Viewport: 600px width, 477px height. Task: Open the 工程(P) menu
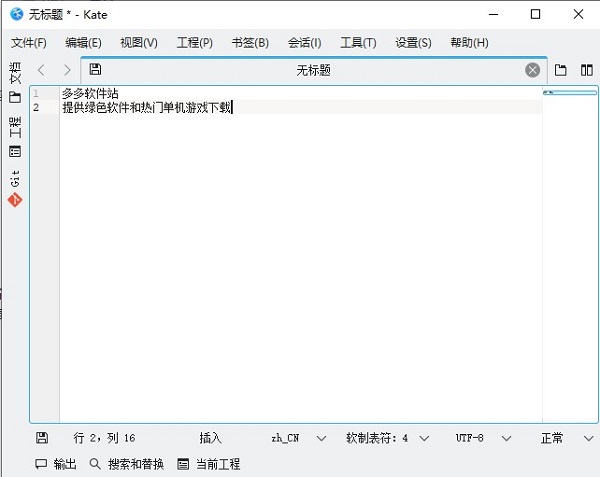(x=194, y=42)
